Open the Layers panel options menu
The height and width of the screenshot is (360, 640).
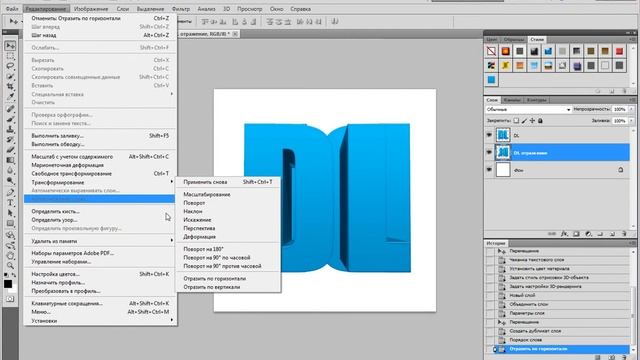(633, 100)
